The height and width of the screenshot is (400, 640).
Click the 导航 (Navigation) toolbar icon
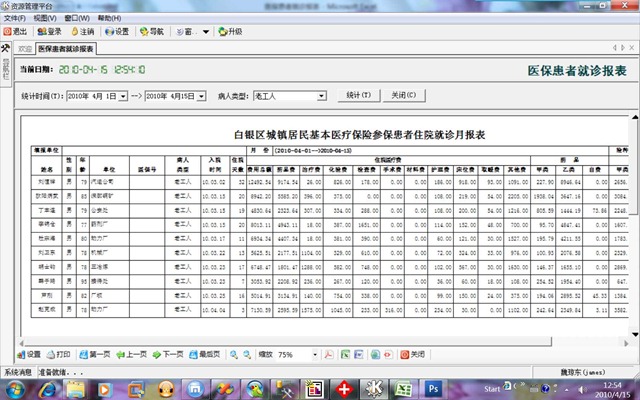pos(150,31)
